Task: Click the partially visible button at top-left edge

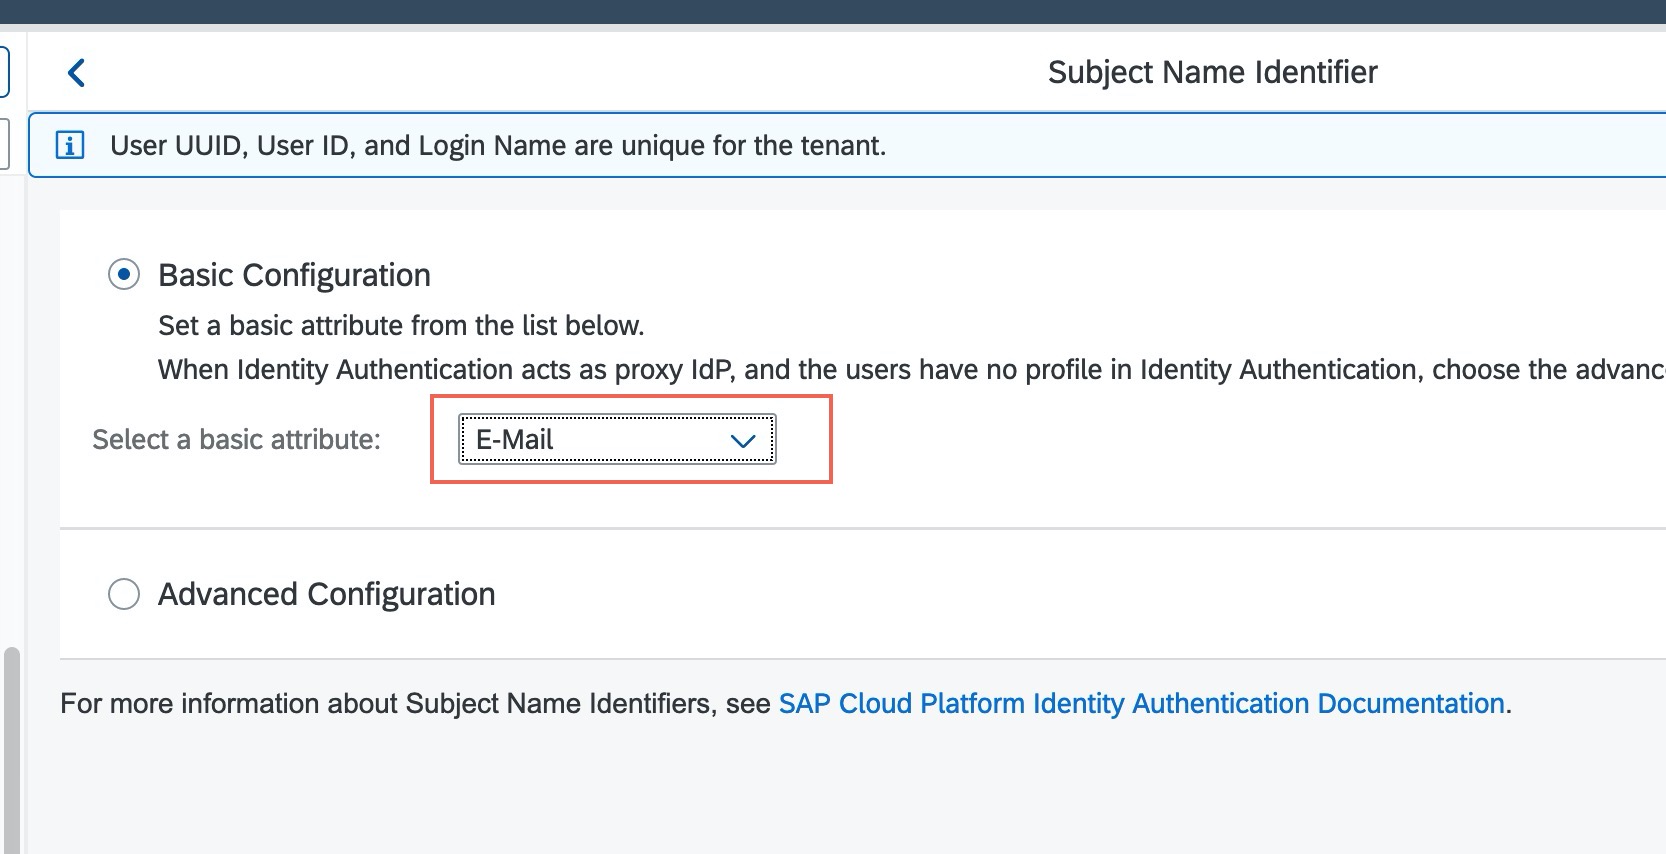Action: 4,72
